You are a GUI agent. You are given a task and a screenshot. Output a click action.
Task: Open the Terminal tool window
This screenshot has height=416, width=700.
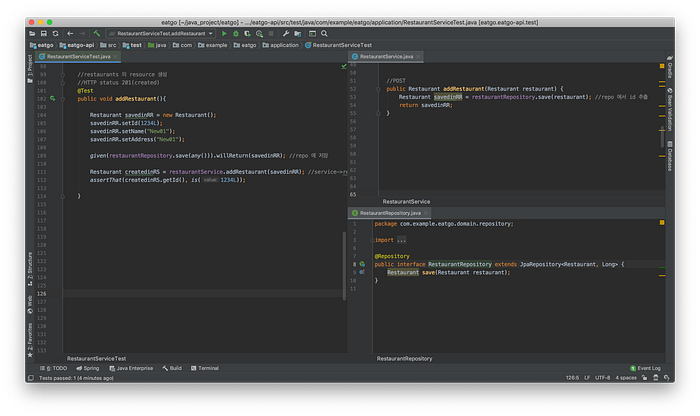coord(205,368)
